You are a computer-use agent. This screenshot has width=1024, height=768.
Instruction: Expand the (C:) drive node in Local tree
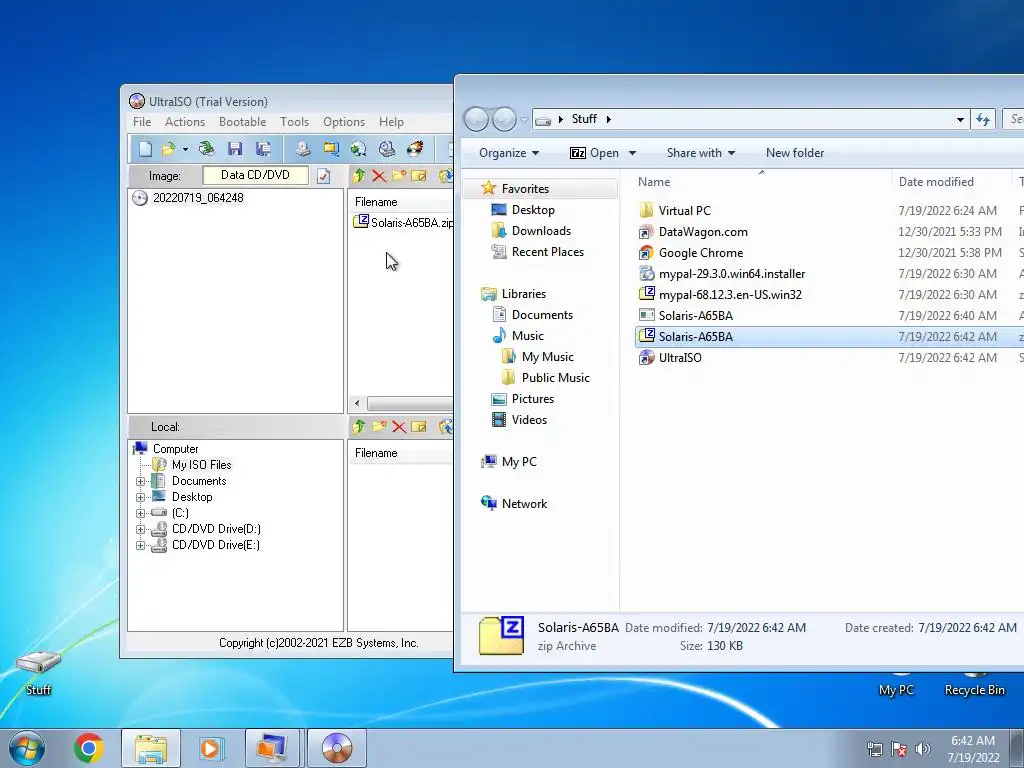[140, 513]
